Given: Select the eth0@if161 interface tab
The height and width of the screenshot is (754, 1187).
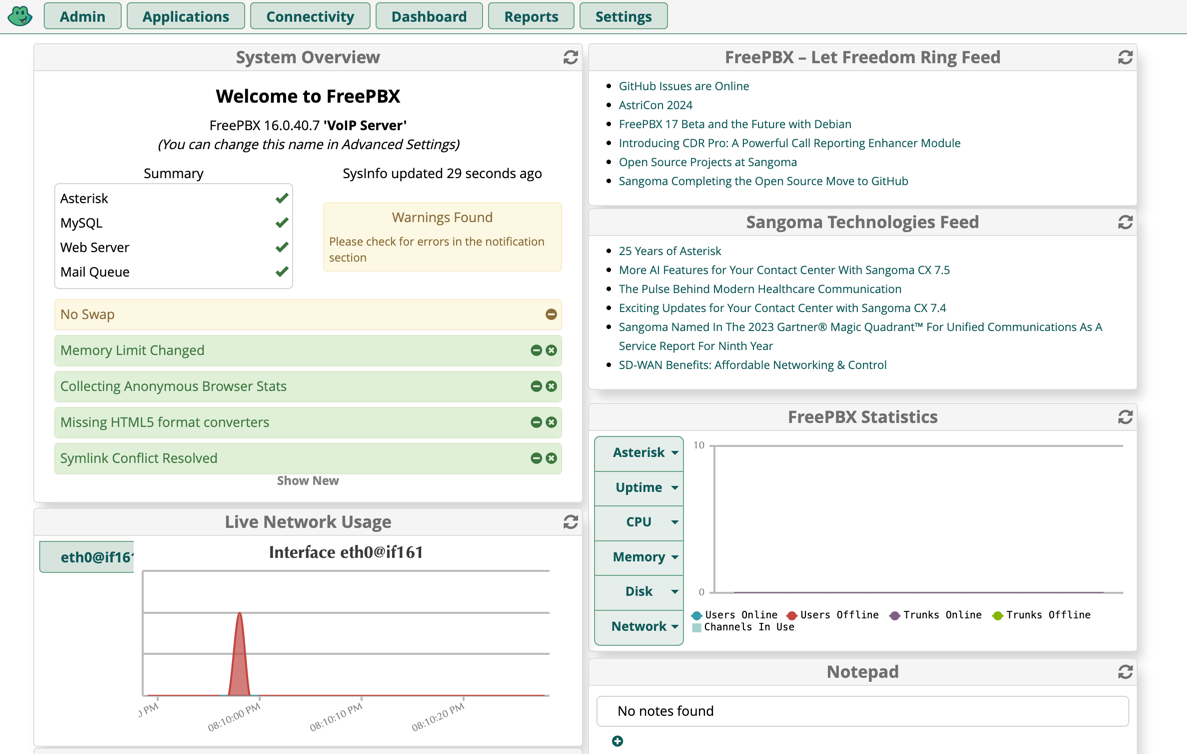Looking at the screenshot, I should [x=87, y=557].
